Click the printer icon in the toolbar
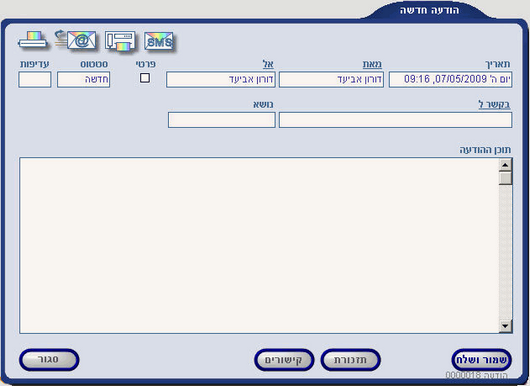 click(32, 41)
